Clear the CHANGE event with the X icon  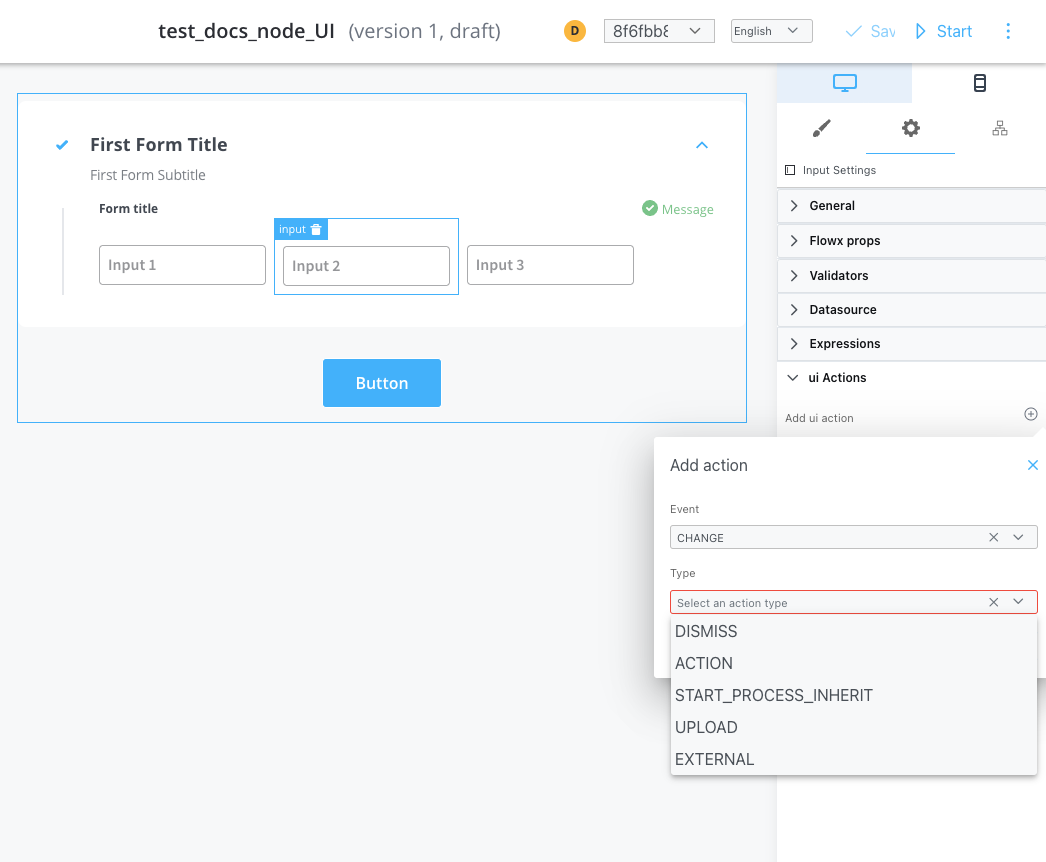click(993, 537)
